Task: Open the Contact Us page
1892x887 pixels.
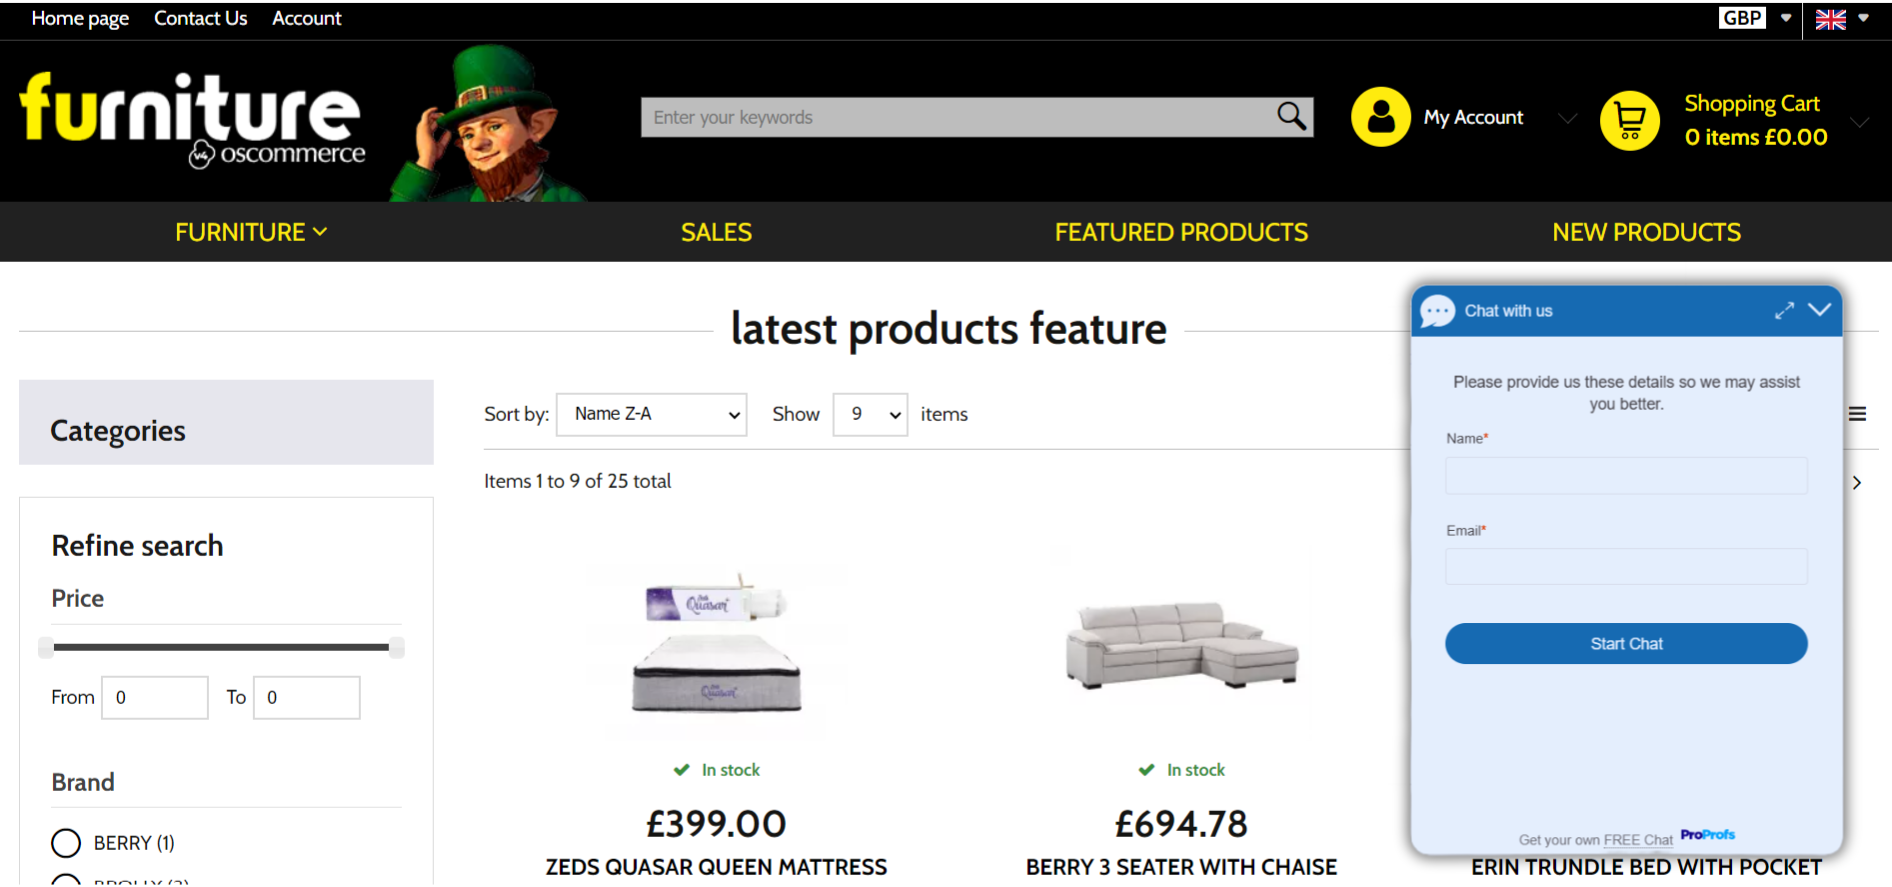Action: coord(200,18)
